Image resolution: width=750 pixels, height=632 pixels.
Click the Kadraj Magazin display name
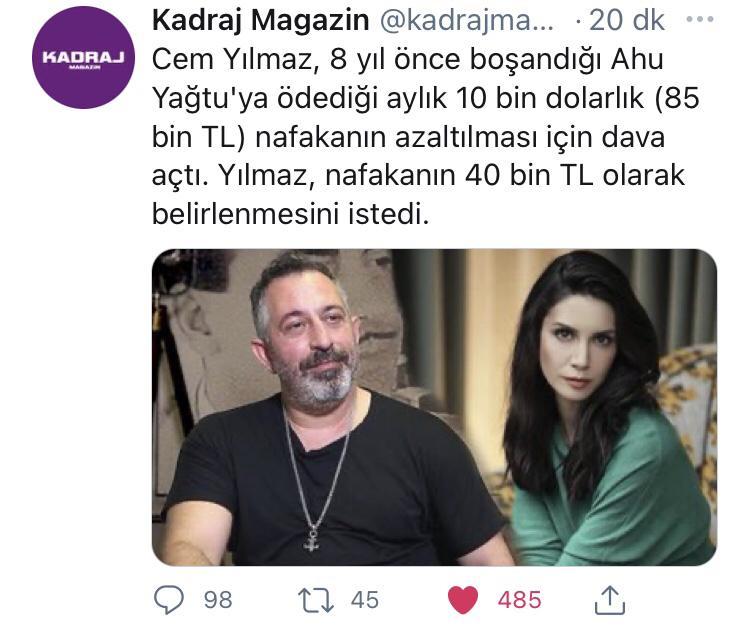coord(261,21)
